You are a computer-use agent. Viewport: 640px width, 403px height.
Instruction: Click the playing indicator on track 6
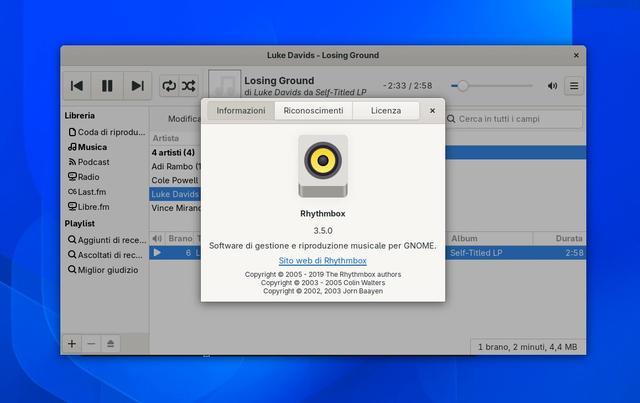[x=157, y=253]
